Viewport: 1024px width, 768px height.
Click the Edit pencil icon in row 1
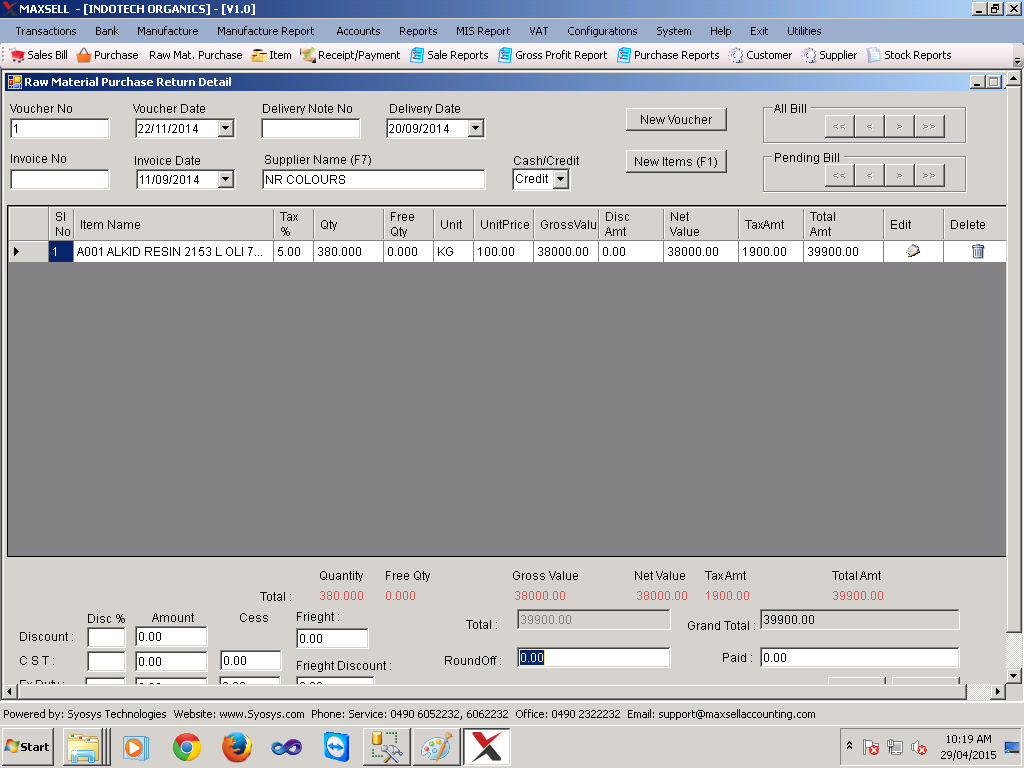click(x=913, y=251)
